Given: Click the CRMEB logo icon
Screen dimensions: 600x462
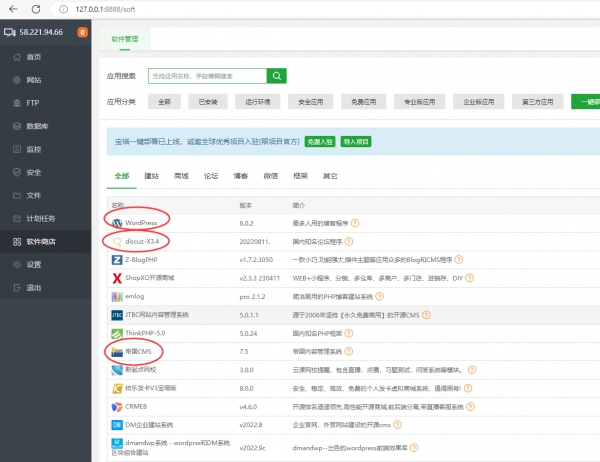Looking at the screenshot, I should [x=117, y=406].
